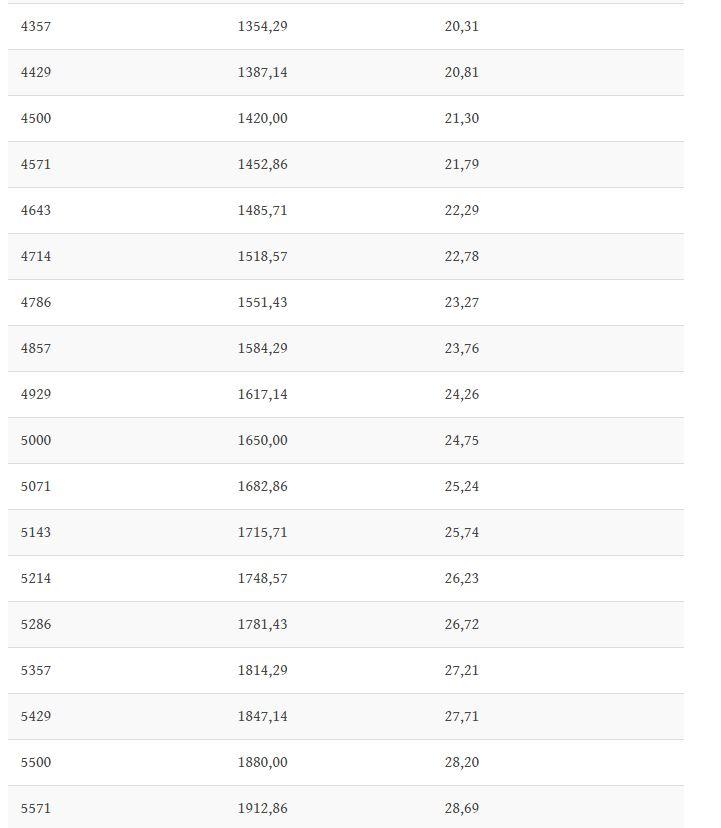The height and width of the screenshot is (828, 721).
Task: Click the 21,30 table cell
Action: pos(461,119)
